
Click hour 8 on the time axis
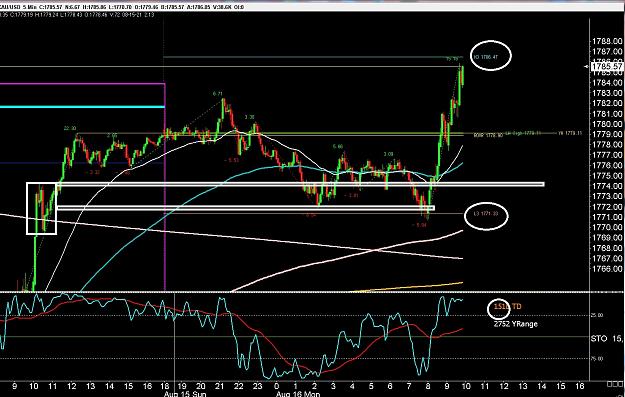tap(428, 386)
